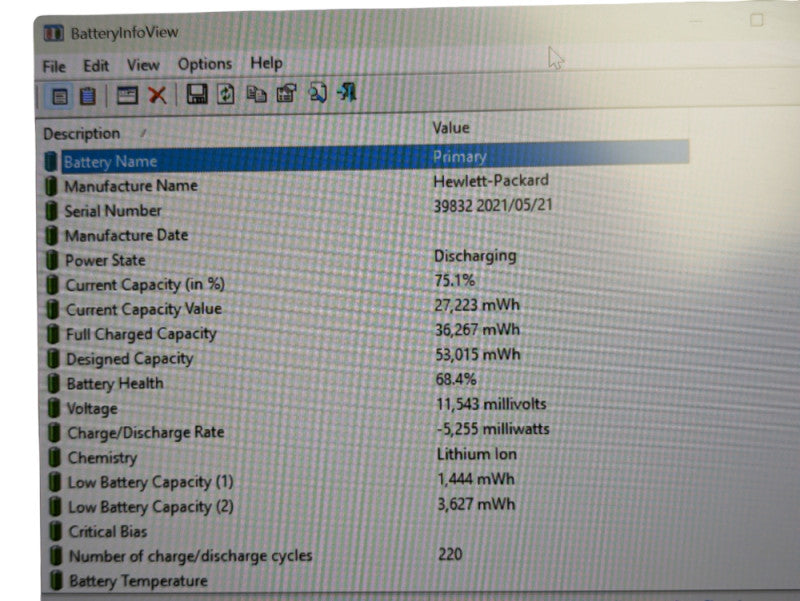Click the Exit toolbar icon
Viewport: 800px width, 601px height.
click(x=347, y=92)
